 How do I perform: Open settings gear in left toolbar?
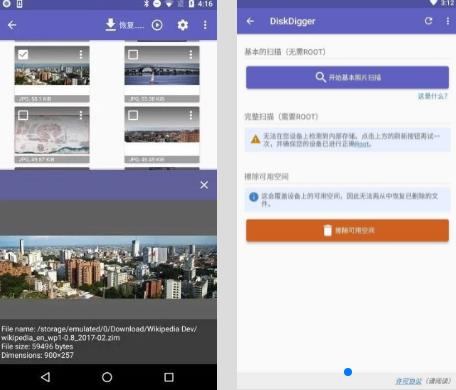(x=183, y=25)
